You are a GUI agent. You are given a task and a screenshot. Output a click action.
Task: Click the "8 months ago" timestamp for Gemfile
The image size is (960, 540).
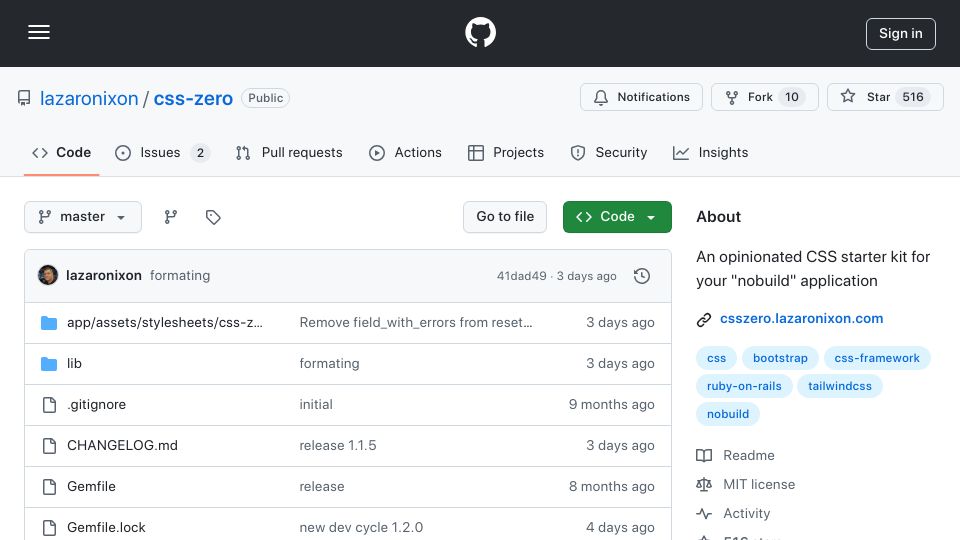(x=612, y=487)
